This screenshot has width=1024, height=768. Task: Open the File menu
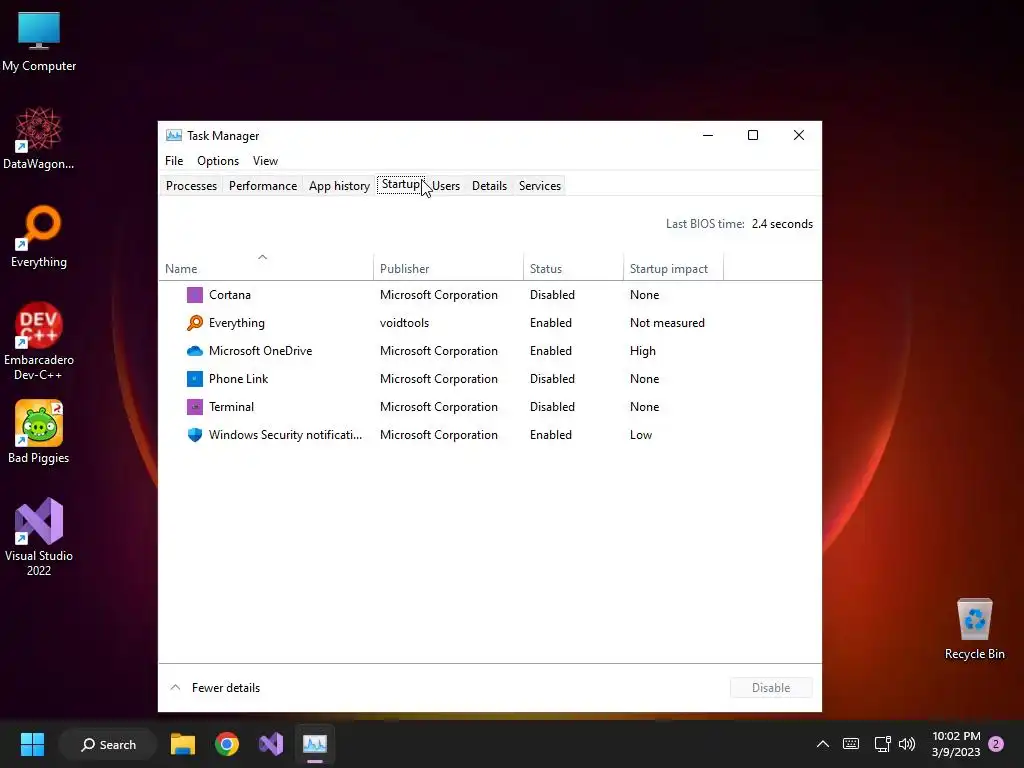(174, 161)
